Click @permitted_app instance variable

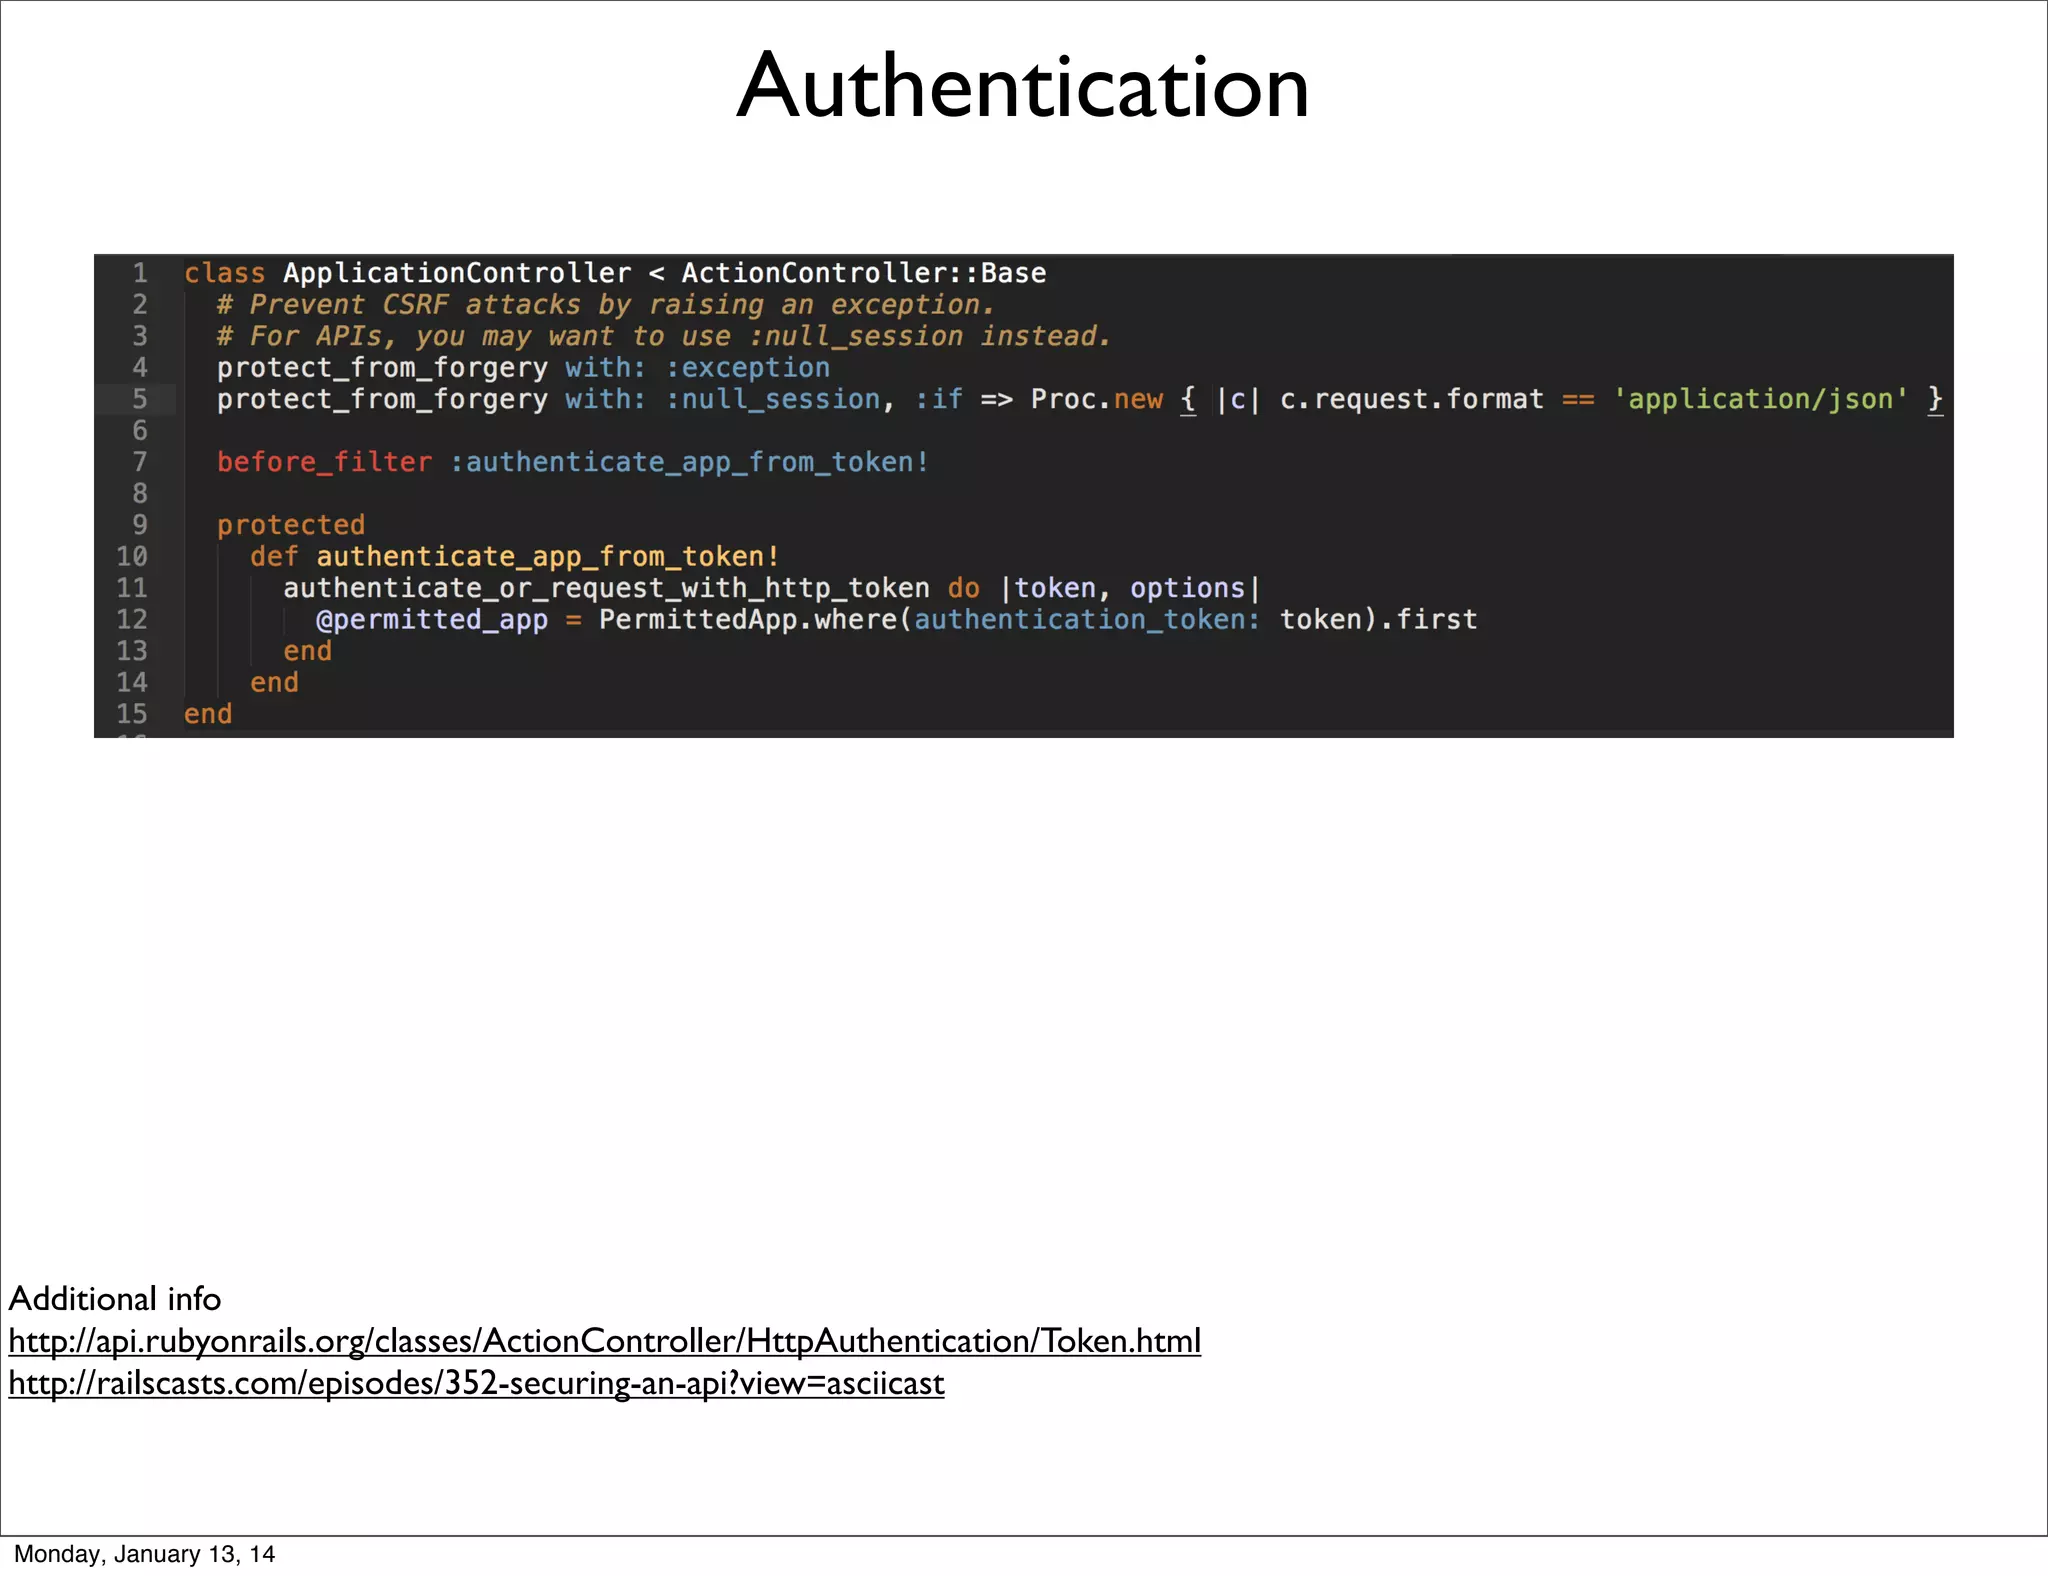click(432, 619)
